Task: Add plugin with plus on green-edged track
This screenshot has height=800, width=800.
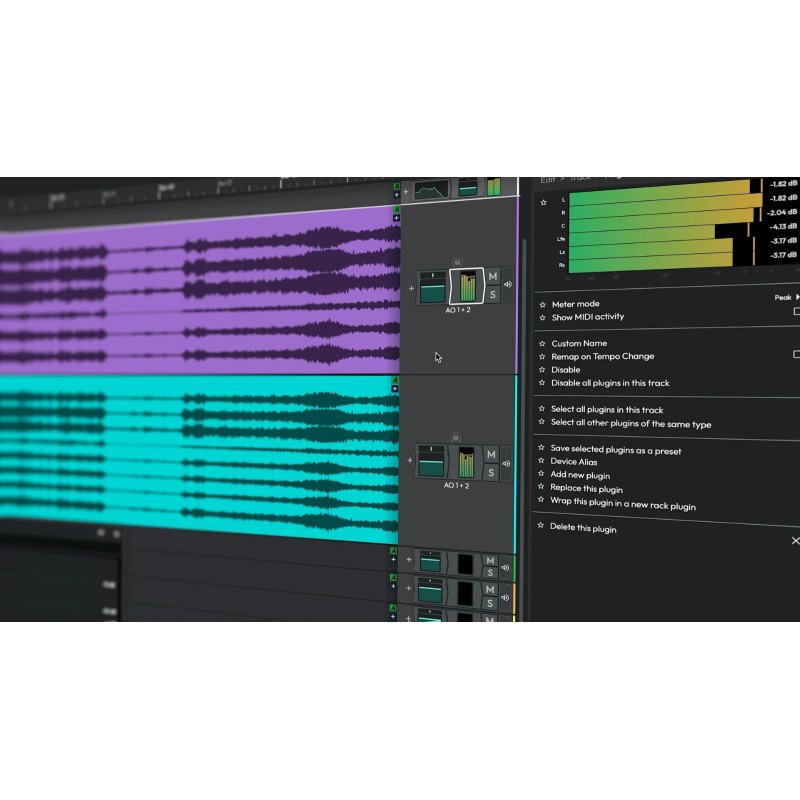Action: (x=409, y=560)
